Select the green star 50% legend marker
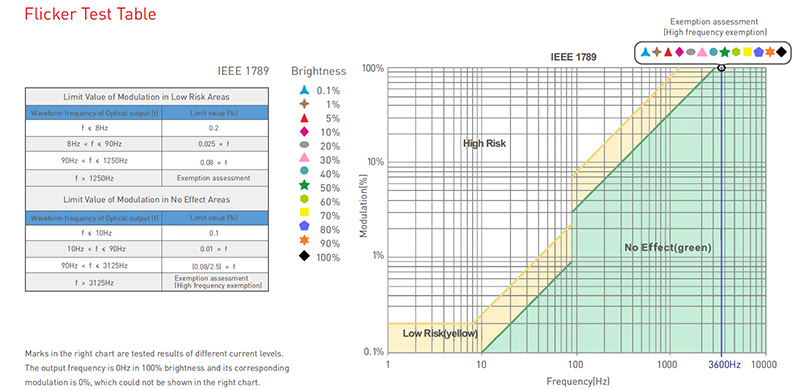This screenshot has height=390, width=800. (305, 187)
